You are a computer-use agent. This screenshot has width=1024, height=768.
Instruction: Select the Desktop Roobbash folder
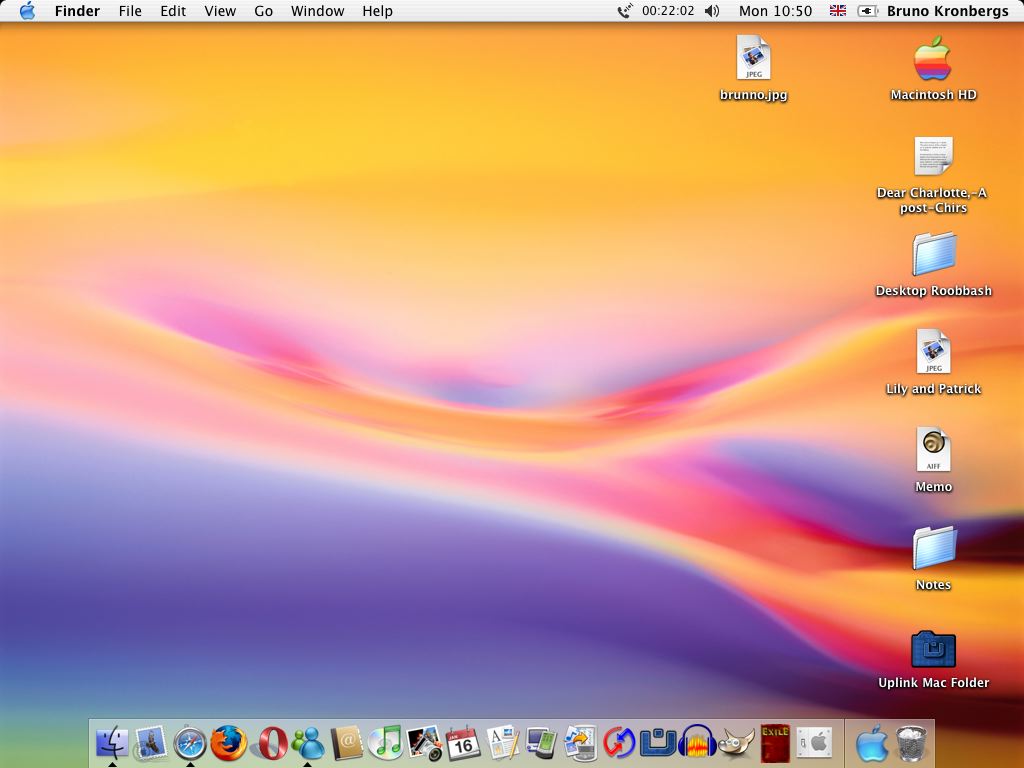[x=934, y=255]
